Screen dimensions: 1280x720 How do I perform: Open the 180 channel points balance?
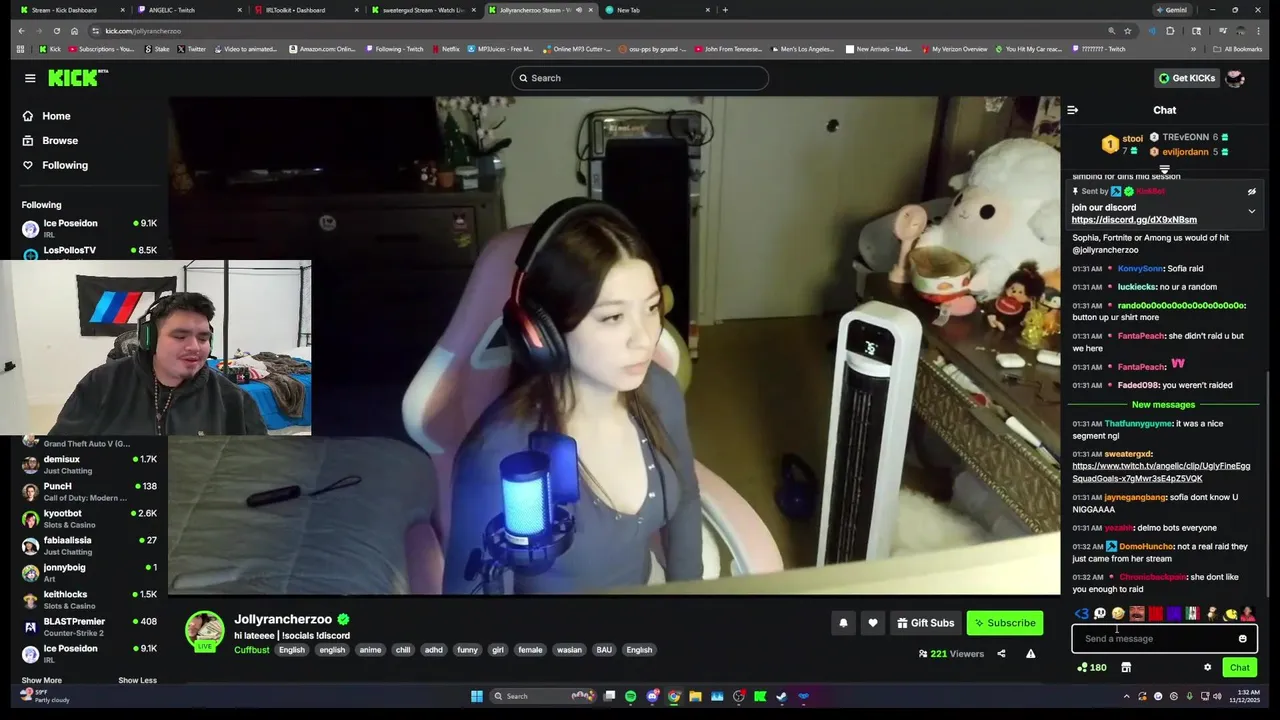pyautogui.click(x=1091, y=667)
